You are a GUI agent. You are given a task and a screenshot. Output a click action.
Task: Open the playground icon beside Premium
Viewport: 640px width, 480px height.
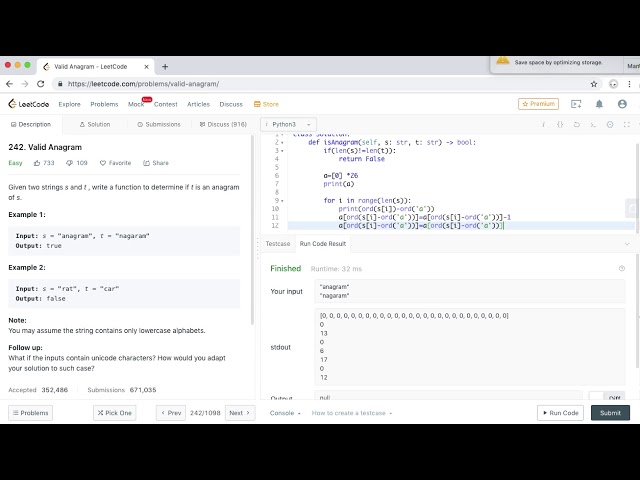[576, 104]
